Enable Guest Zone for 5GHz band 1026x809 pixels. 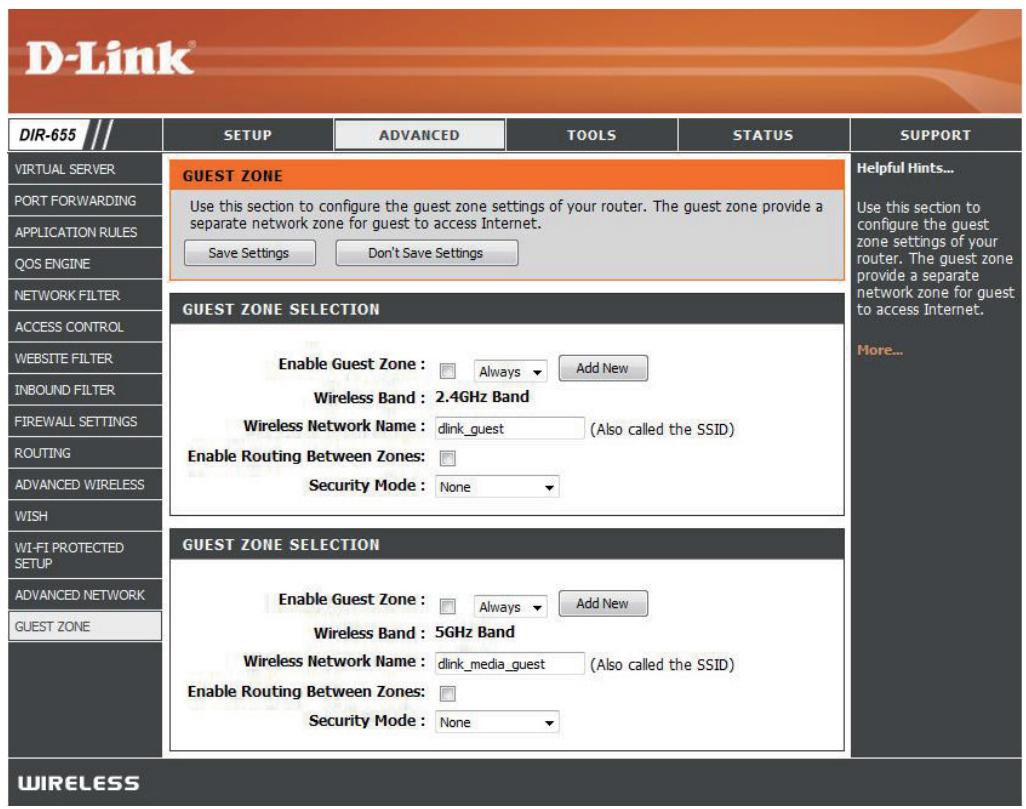[x=448, y=606]
